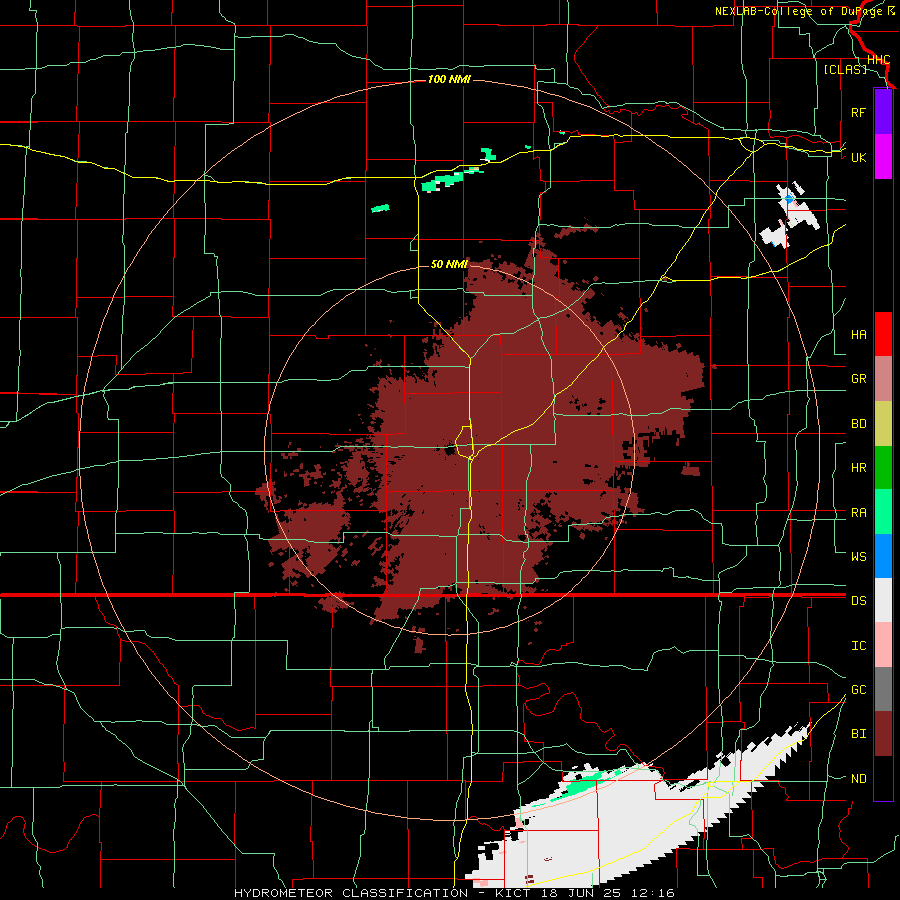Click the RA bright green legend swatch
The width and height of the screenshot is (900, 900).
(x=883, y=512)
